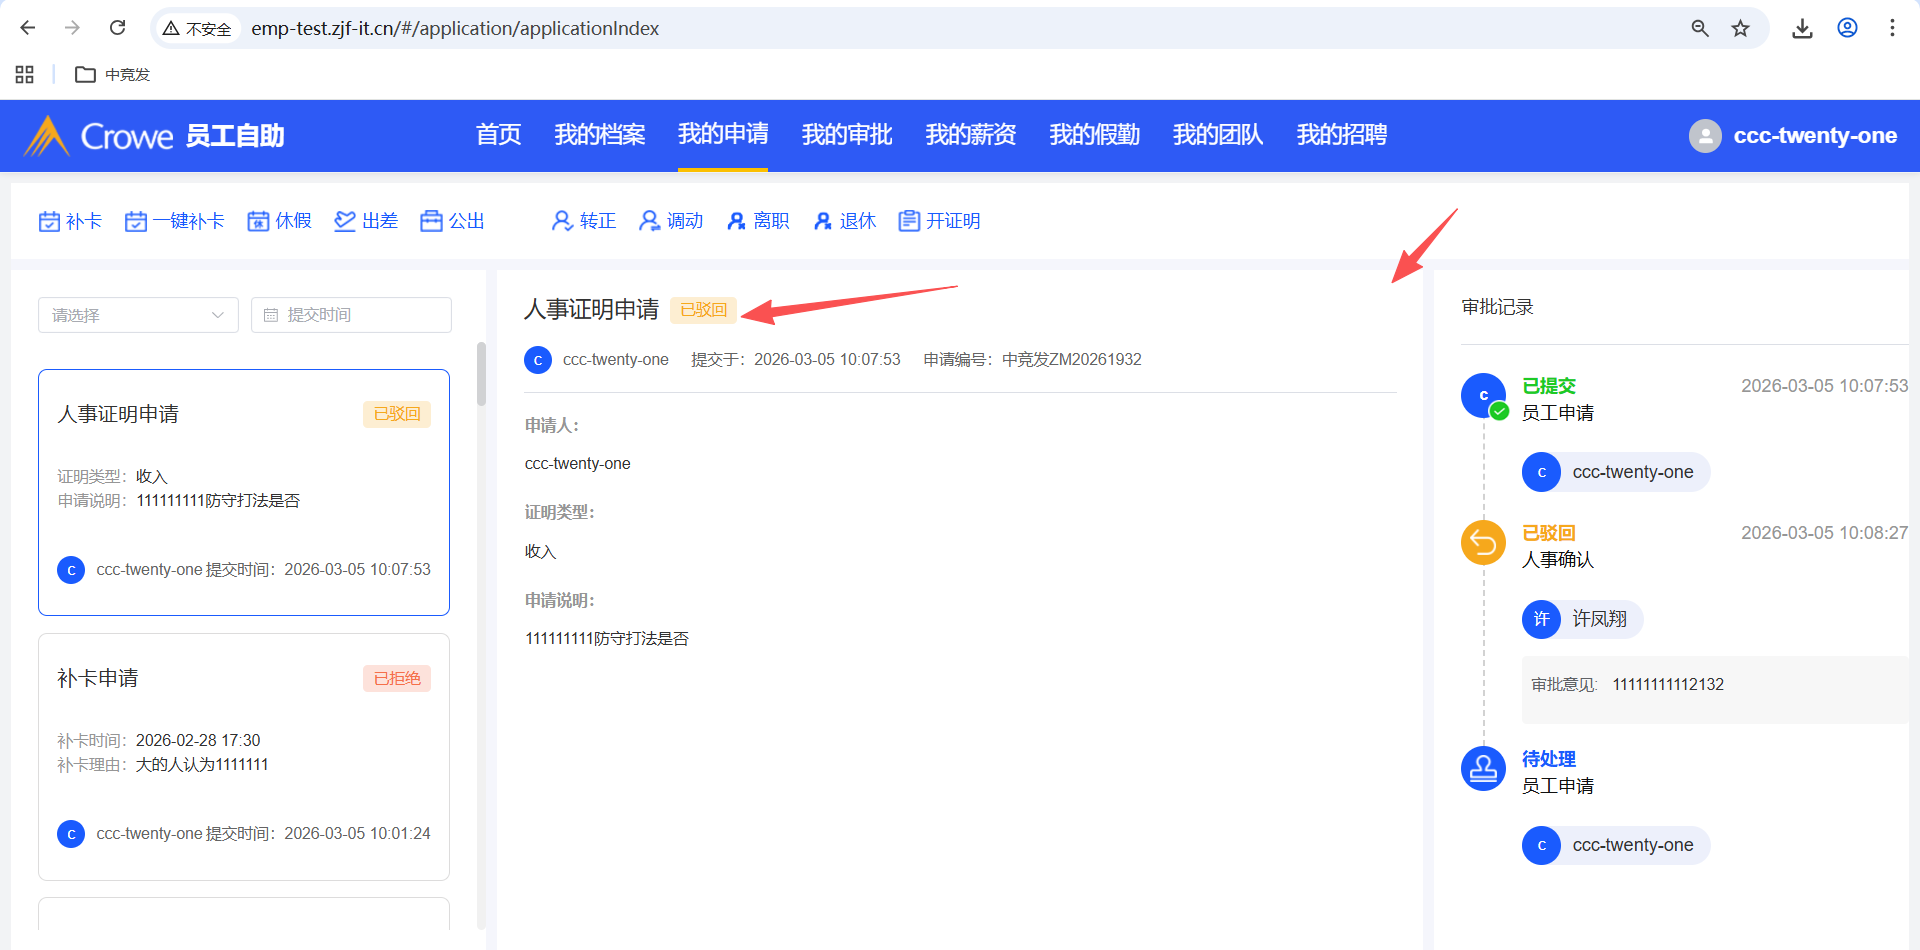Go to 我的招聘 tab

point(1342,135)
